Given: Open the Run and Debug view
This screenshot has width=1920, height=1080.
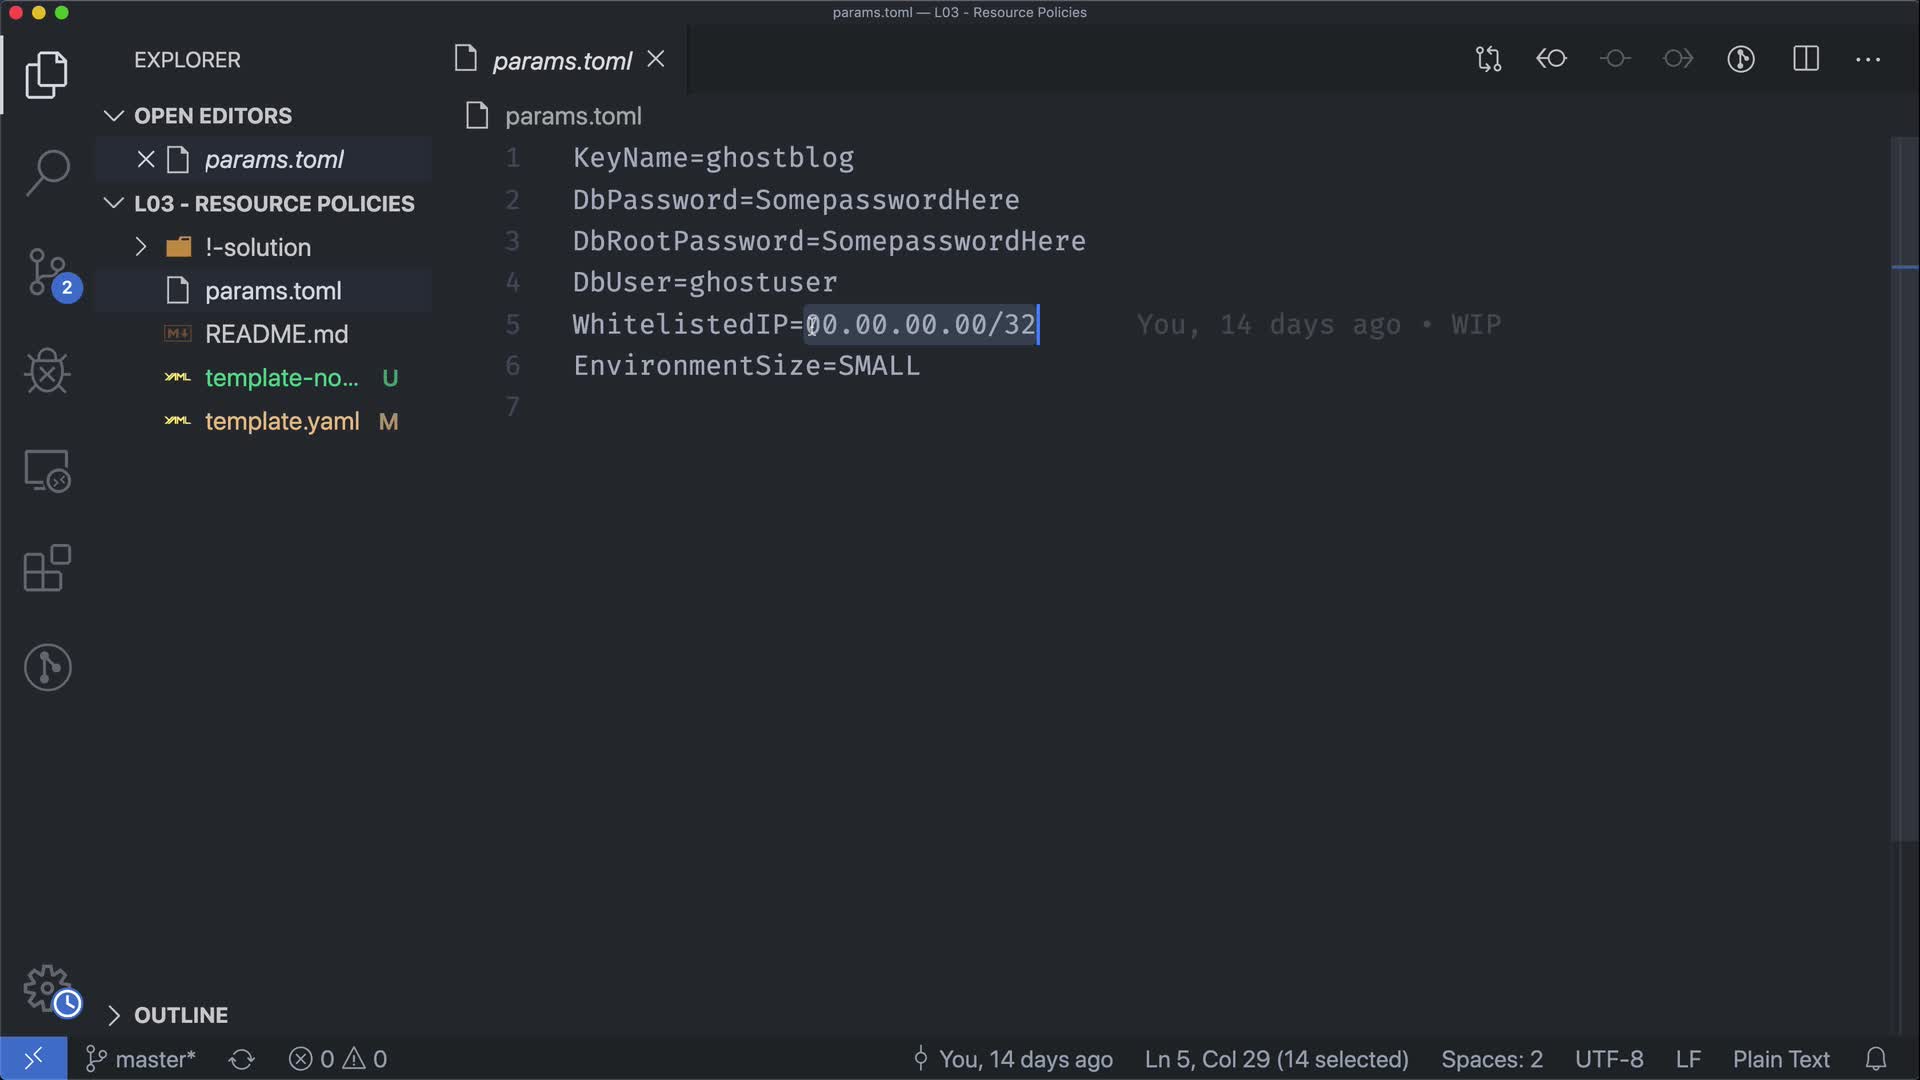Looking at the screenshot, I should tap(47, 371).
